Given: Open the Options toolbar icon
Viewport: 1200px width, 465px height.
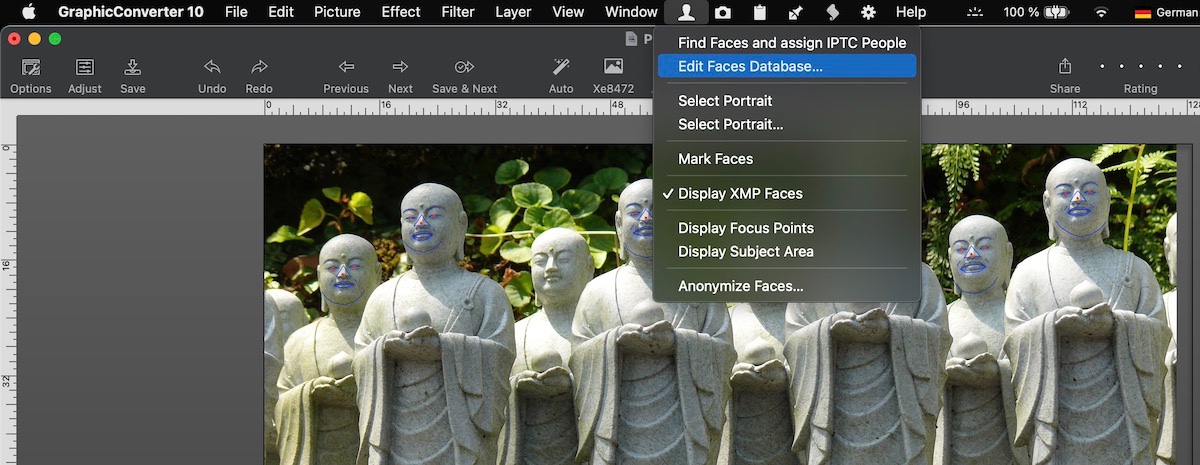Looking at the screenshot, I should pos(31,68).
